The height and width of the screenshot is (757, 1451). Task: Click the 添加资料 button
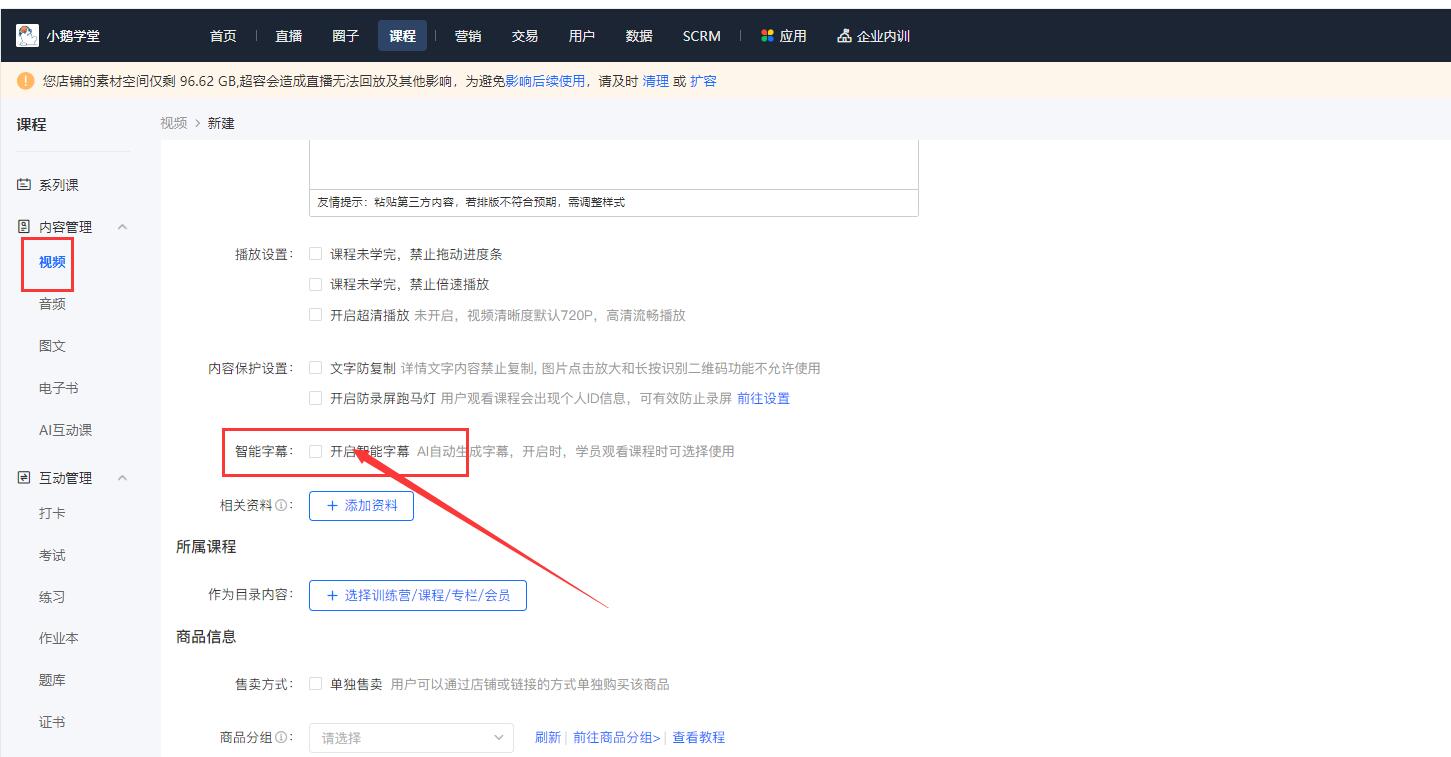[x=361, y=506]
